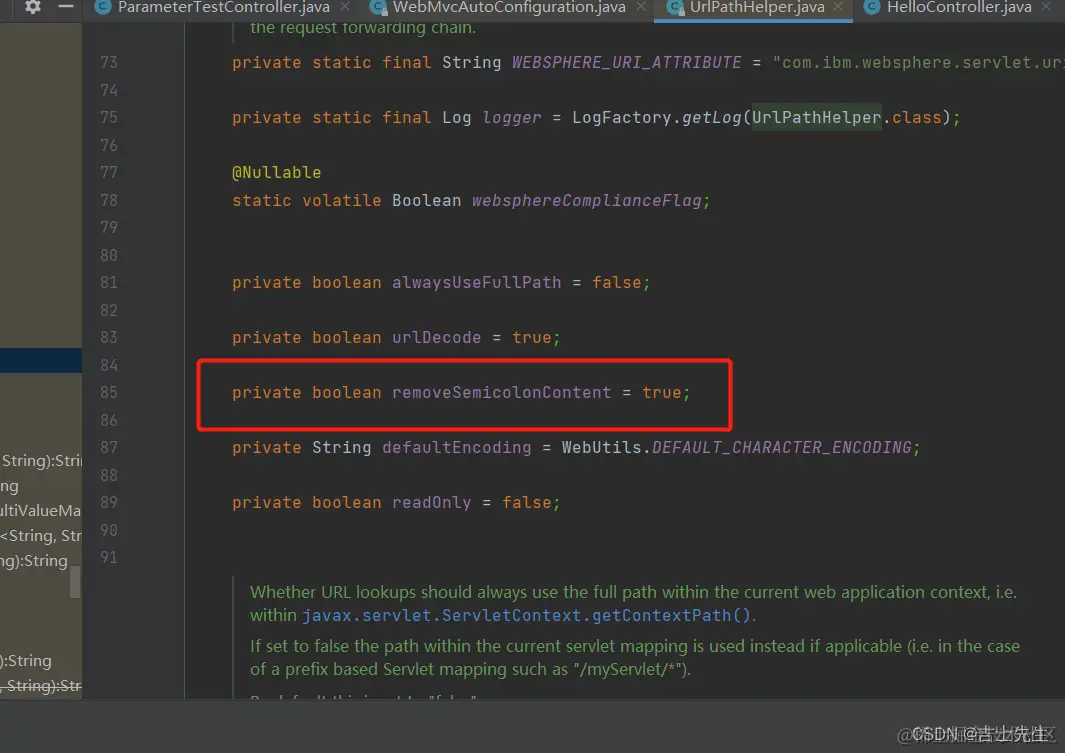Click the websphereComplianceFlag field

tap(586, 200)
